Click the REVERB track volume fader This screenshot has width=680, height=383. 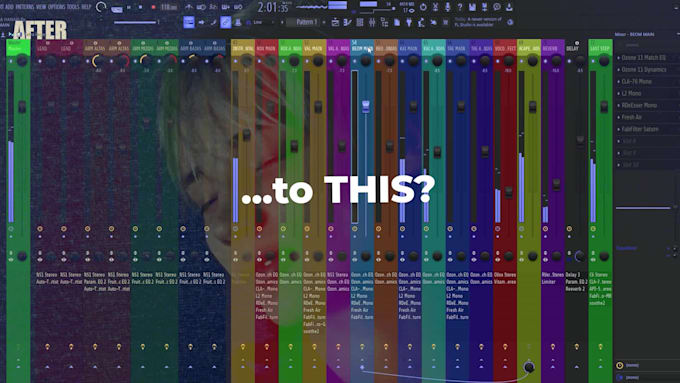(556, 184)
